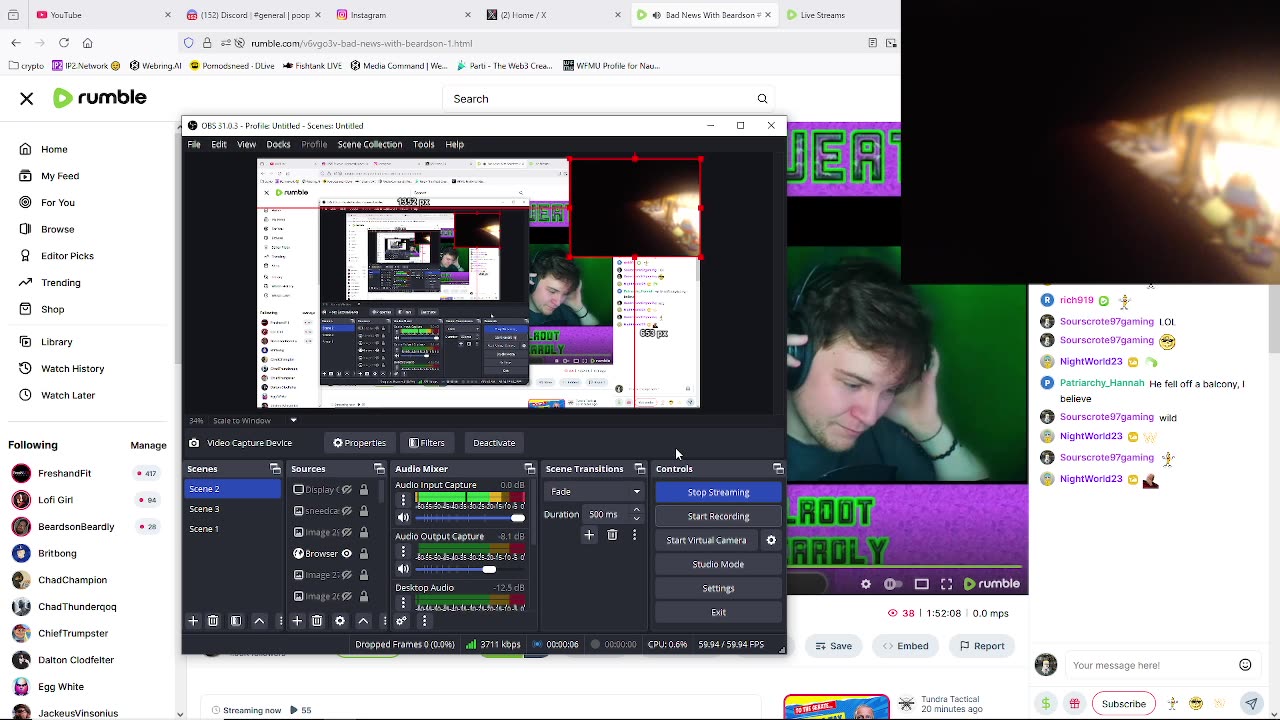Move the selected source up
The width and height of the screenshot is (1280, 720).
pyautogui.click(x=363, y=621)
